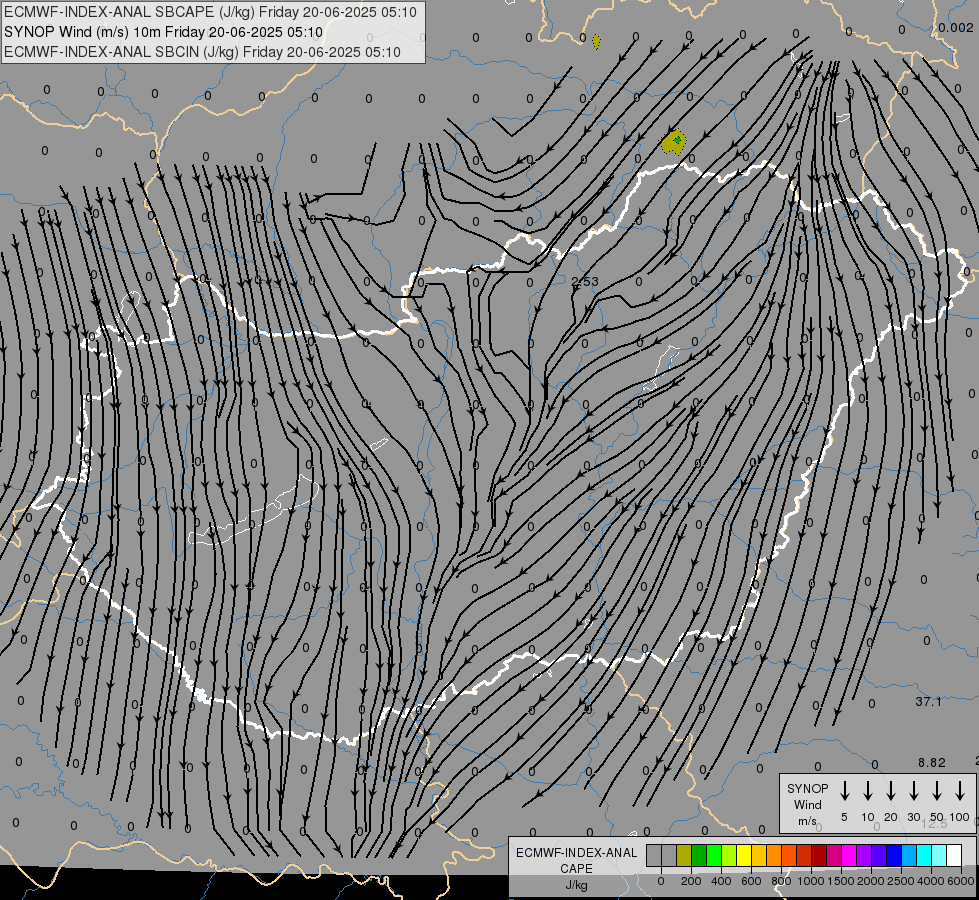Image resolution: width=979 pixels, height=900 pixels.
Task: Pick the first grey swatch of the CAPE scale
Action: point(654,855)
